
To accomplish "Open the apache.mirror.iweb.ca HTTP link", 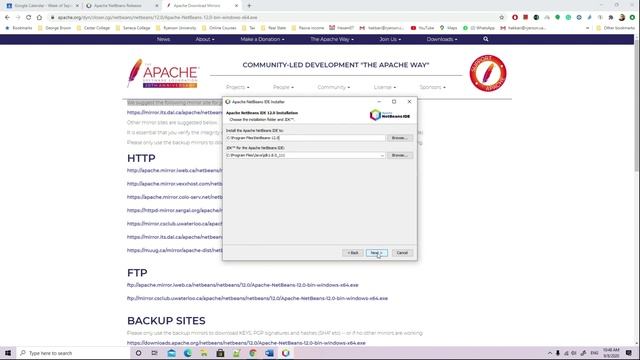I will point(175,171).
